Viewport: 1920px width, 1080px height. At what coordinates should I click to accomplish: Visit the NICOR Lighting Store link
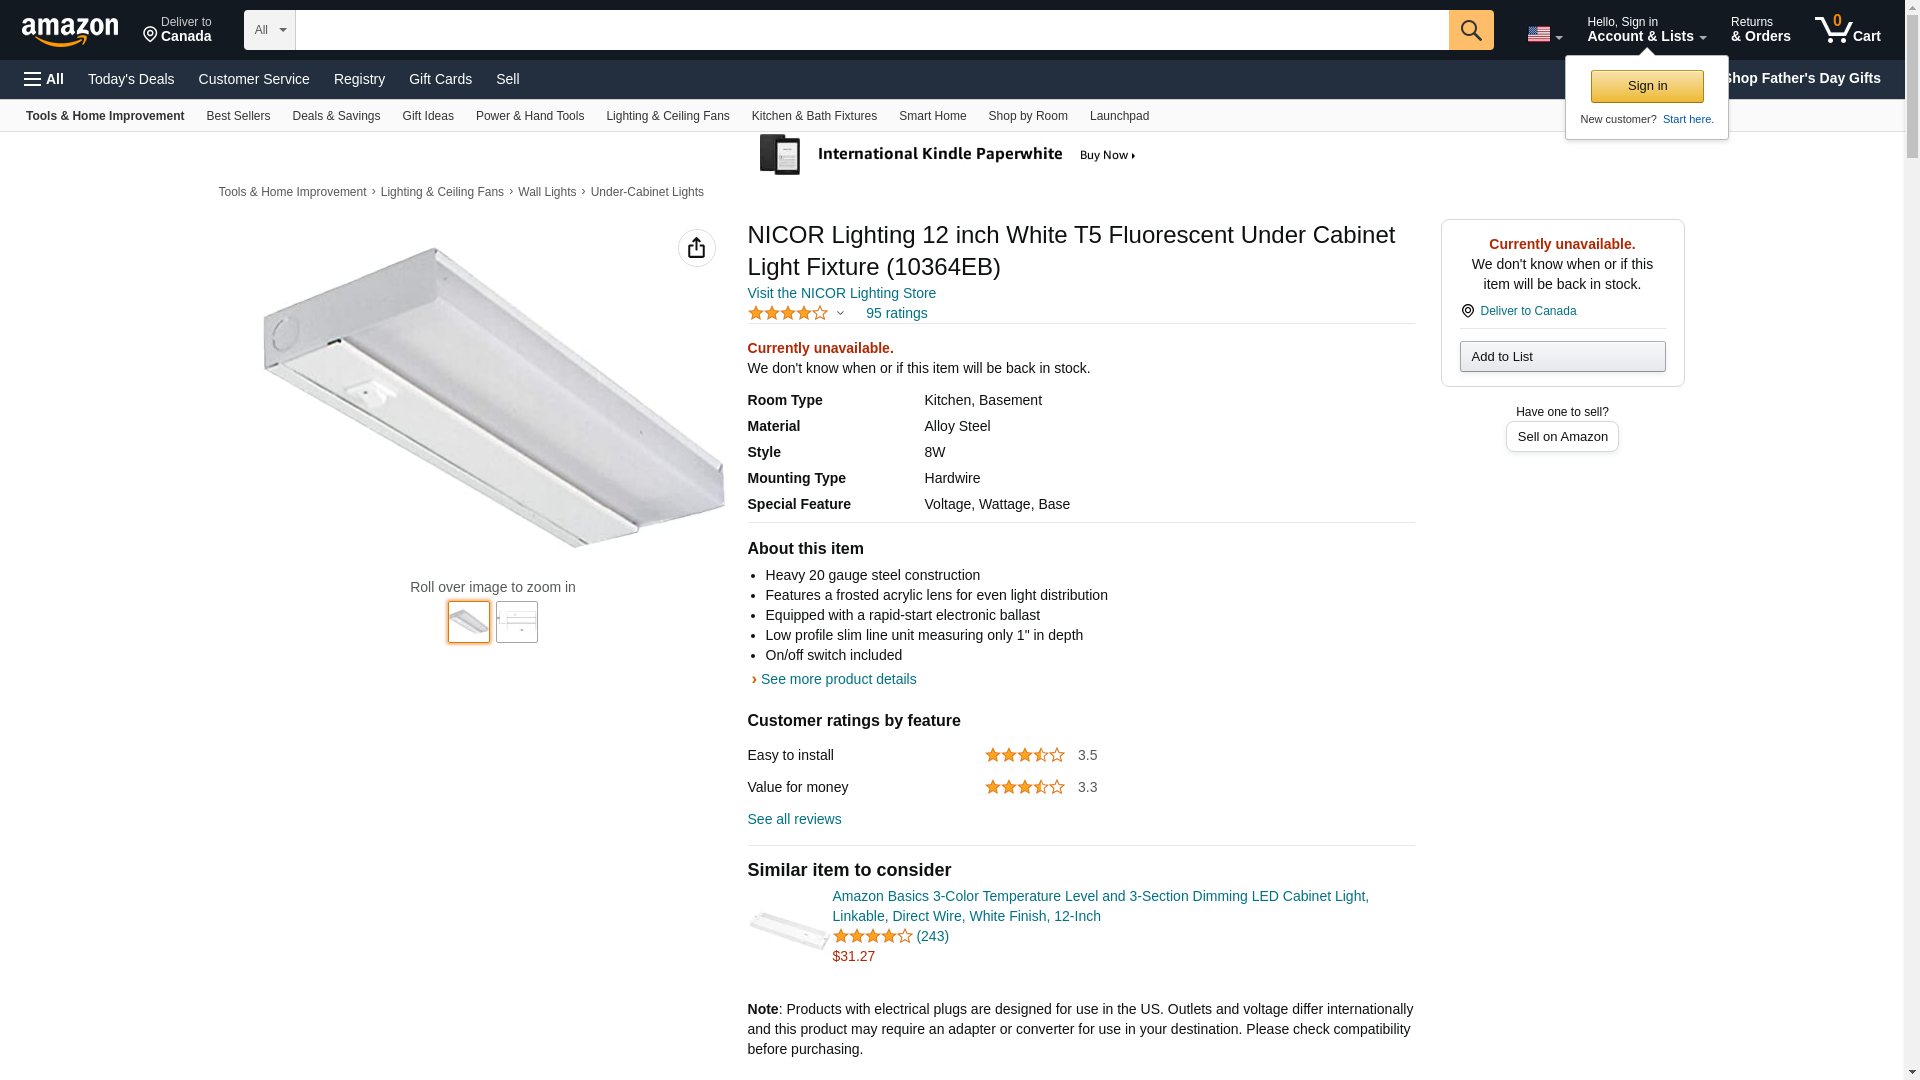(x=841, y=293)
